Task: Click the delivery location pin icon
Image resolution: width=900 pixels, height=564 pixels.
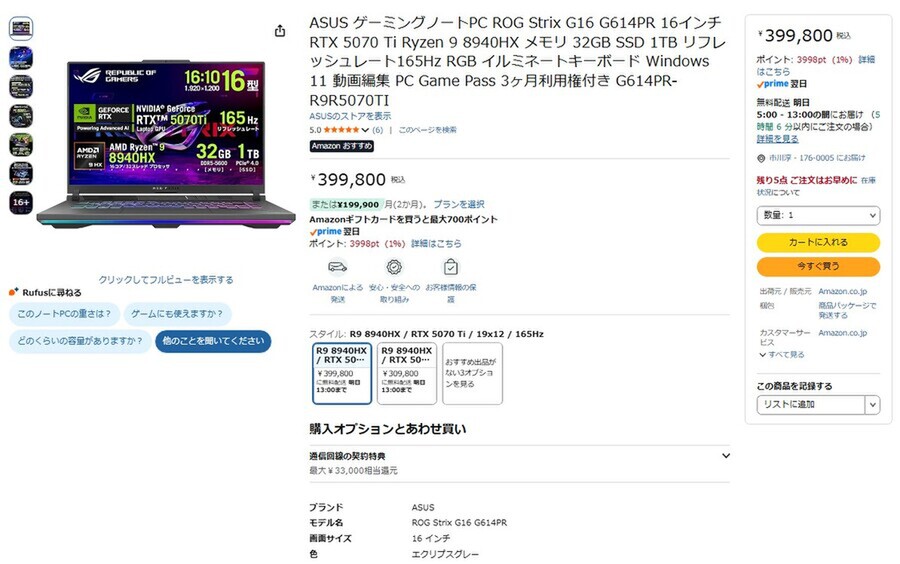Action: click(x=761, y=158)
